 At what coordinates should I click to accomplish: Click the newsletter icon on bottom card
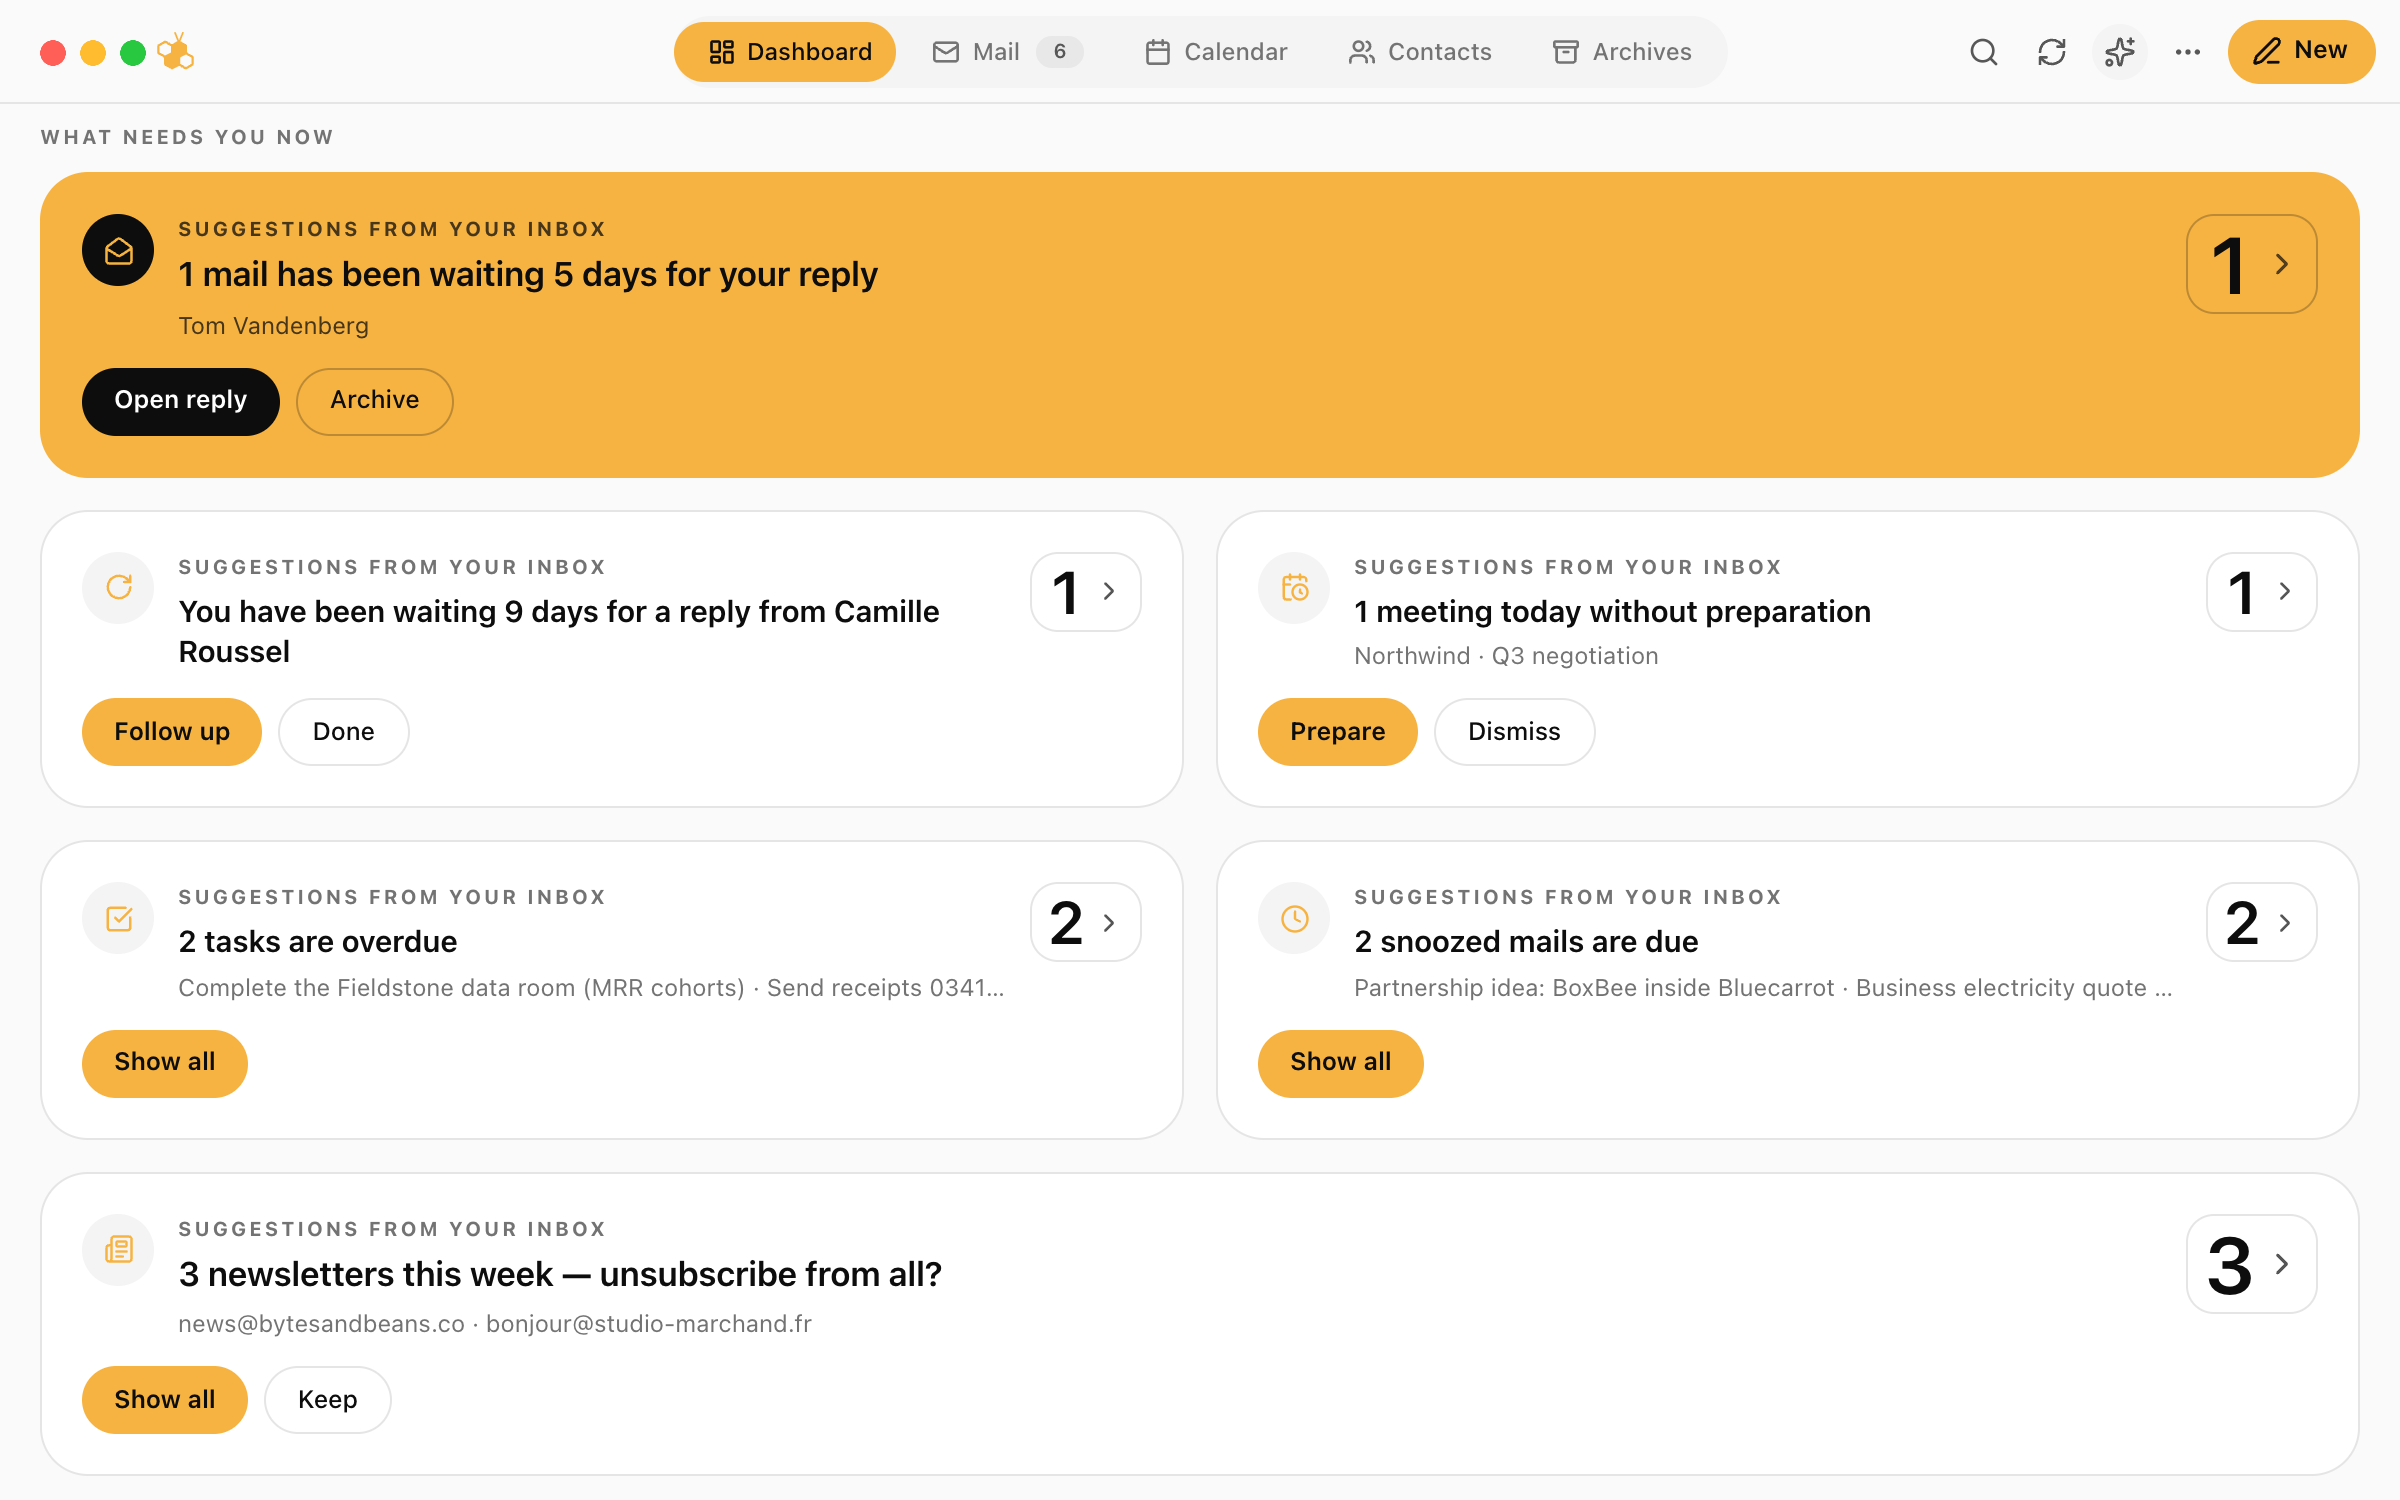coord(118,1250)
